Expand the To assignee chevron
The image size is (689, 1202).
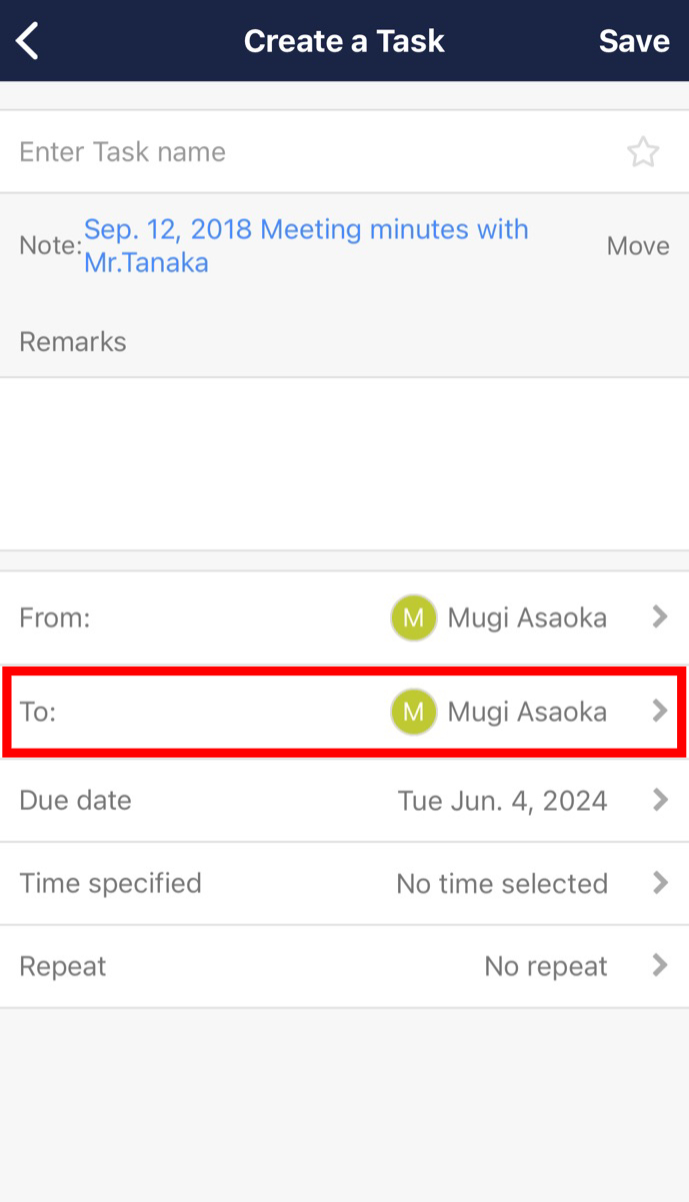click(x=660, y=711)
